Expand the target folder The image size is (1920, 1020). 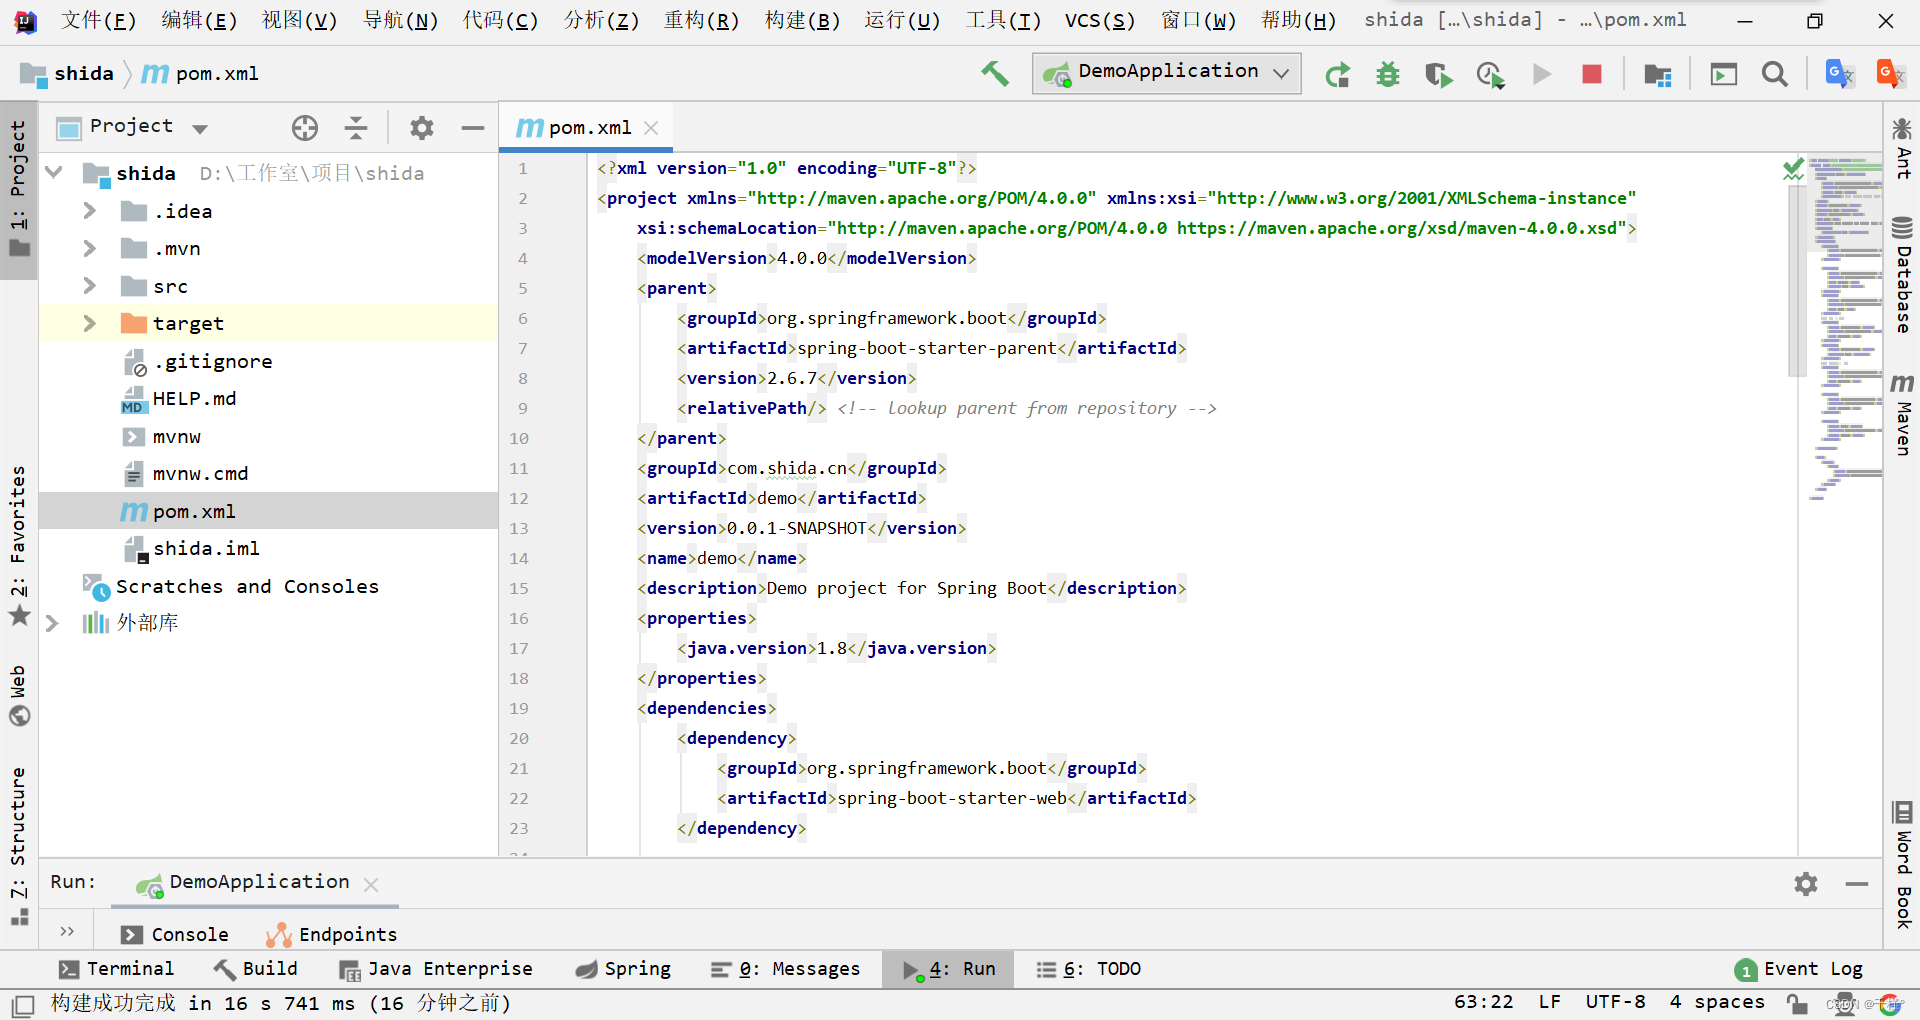click(x=89, y=323)
